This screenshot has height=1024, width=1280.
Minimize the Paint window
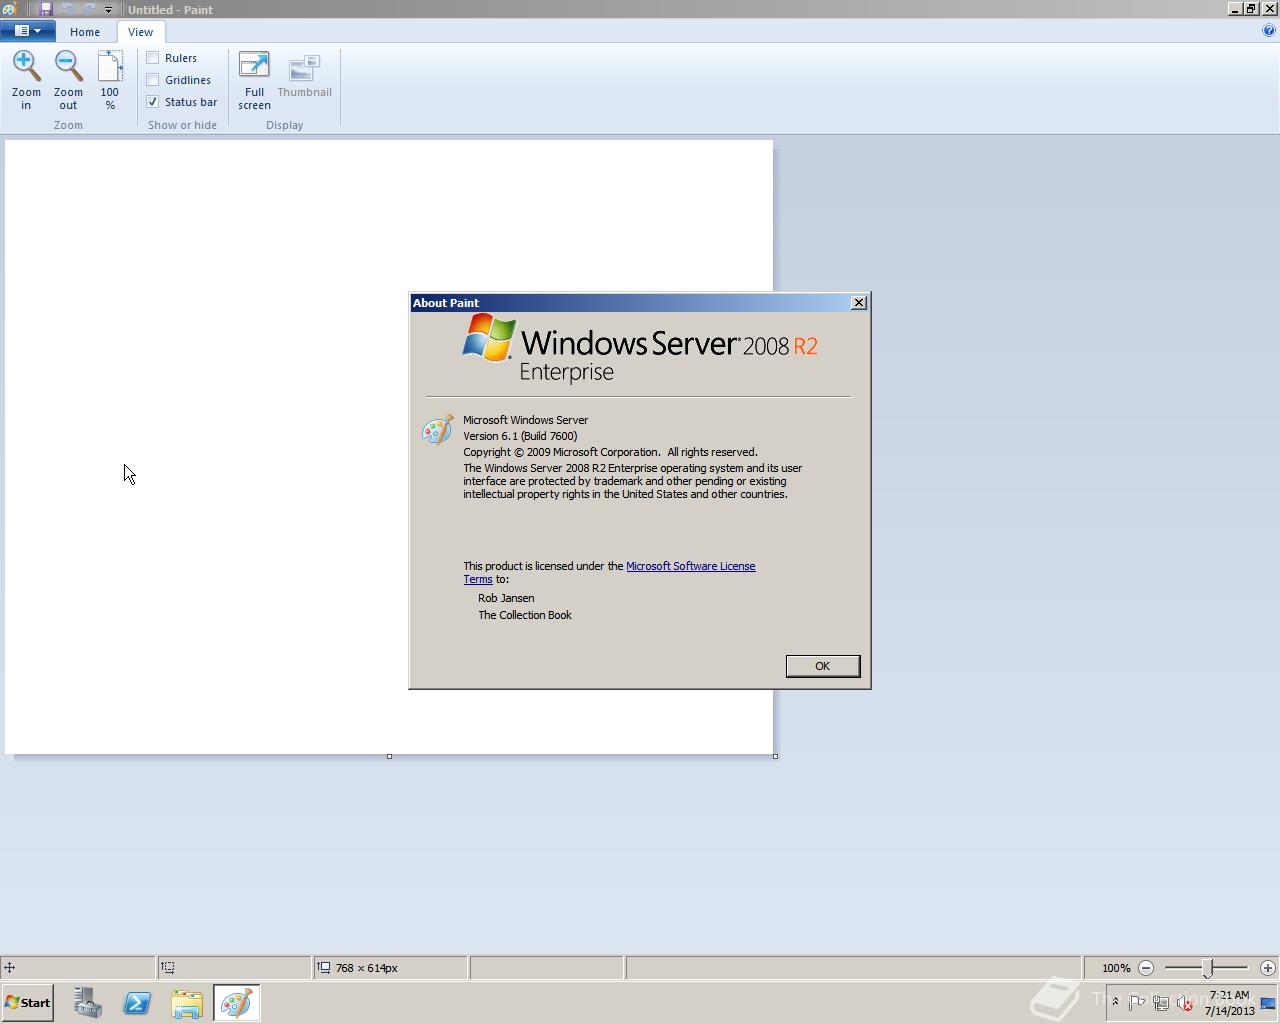click(x=1235, y=9)
